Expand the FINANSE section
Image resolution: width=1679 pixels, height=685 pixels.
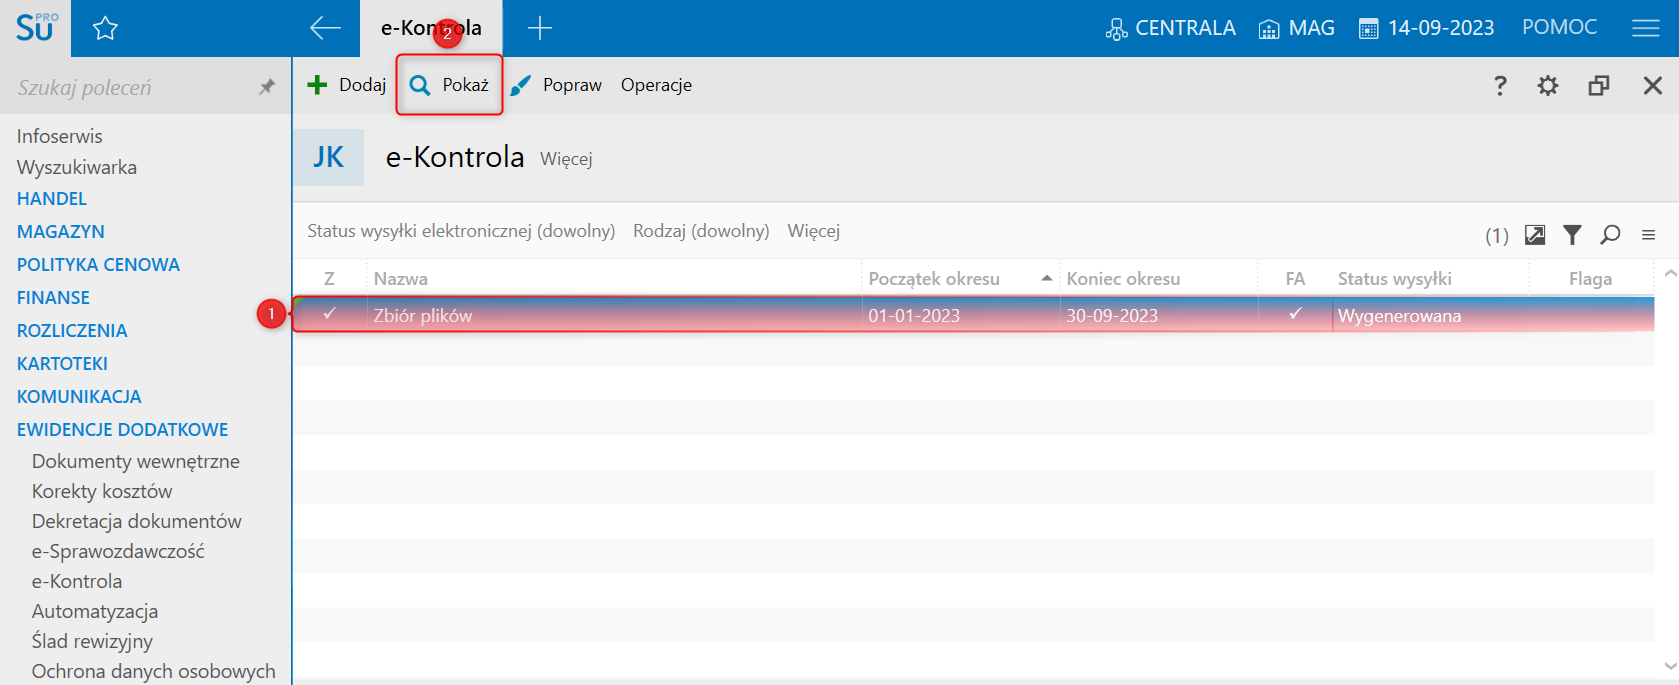pos(53,298)
